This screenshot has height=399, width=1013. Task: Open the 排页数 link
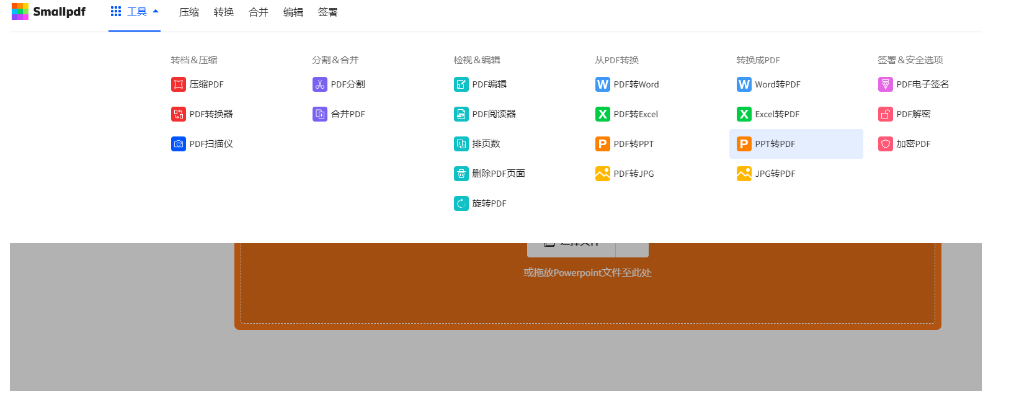[486, 144]
